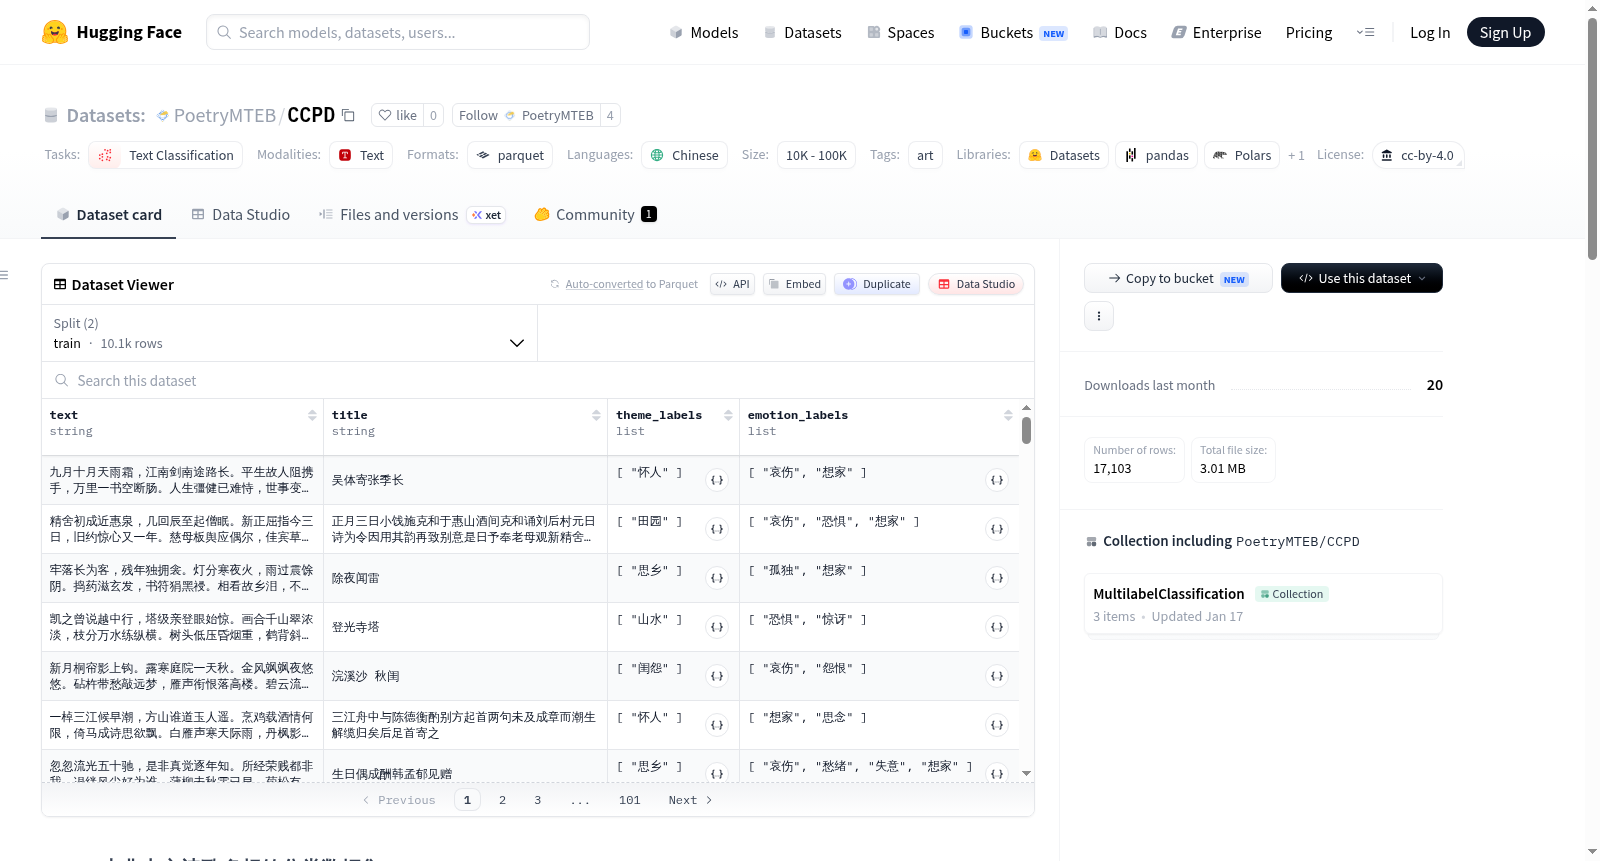Screen dimensions: 1600x861
Task: Click the Embed button
Action: 794,284
